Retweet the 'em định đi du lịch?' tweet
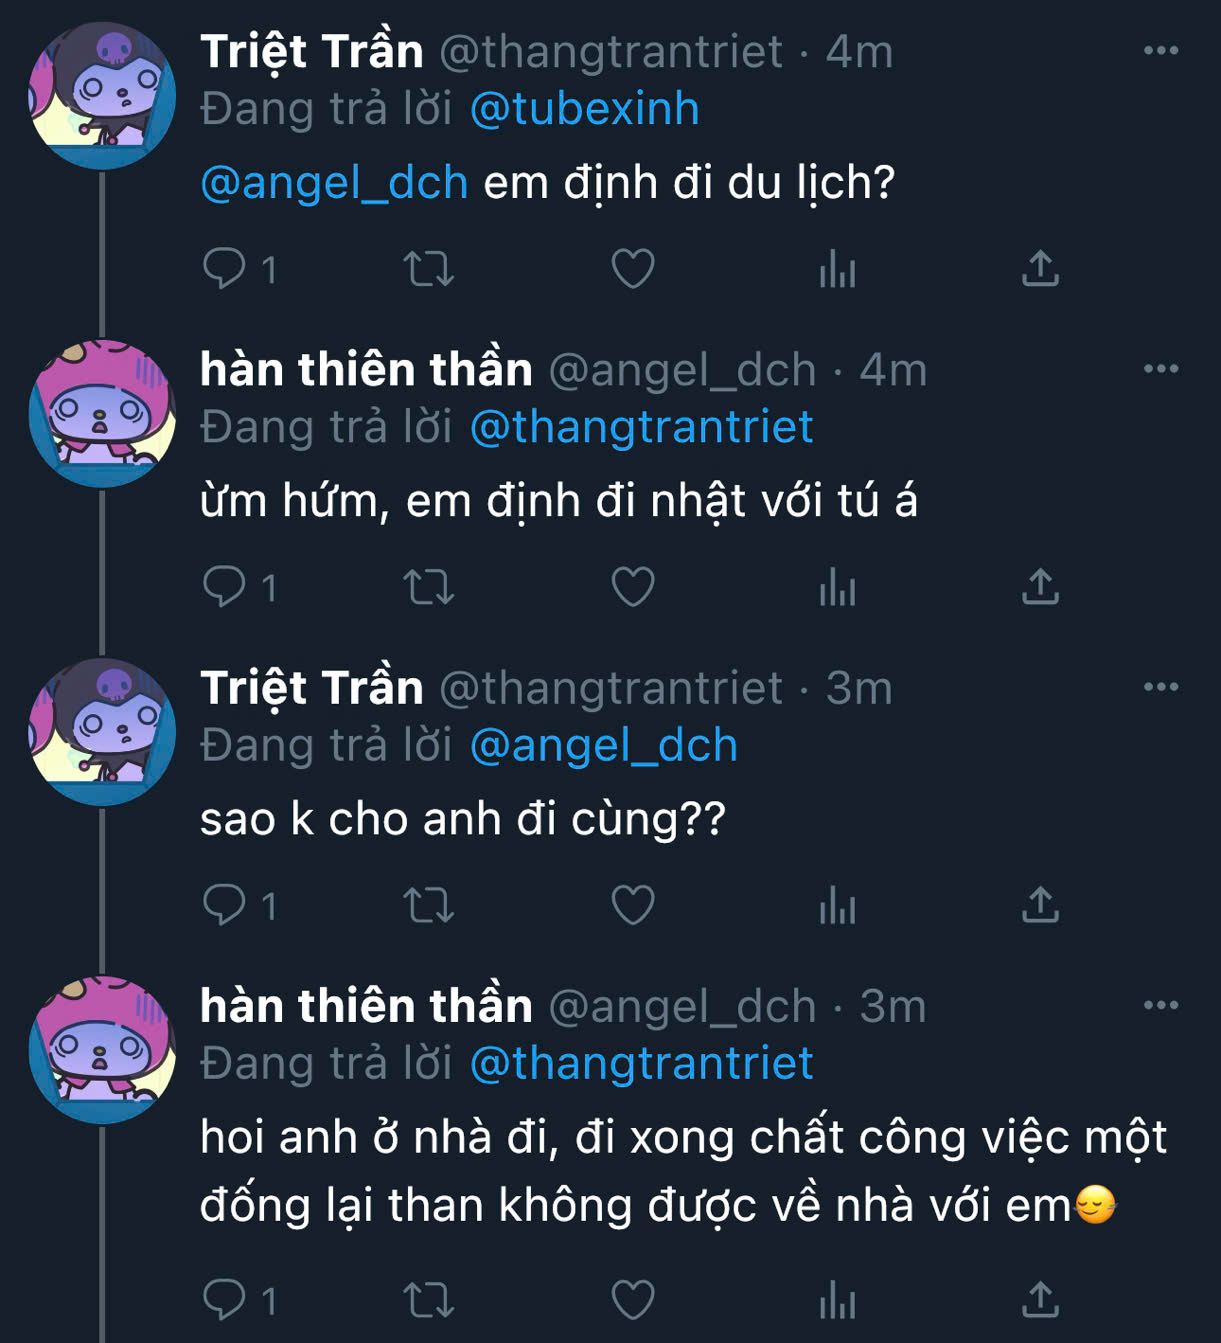This screenshot has height=1343, width=1221. pyautogui.click(x=428, y=268)
